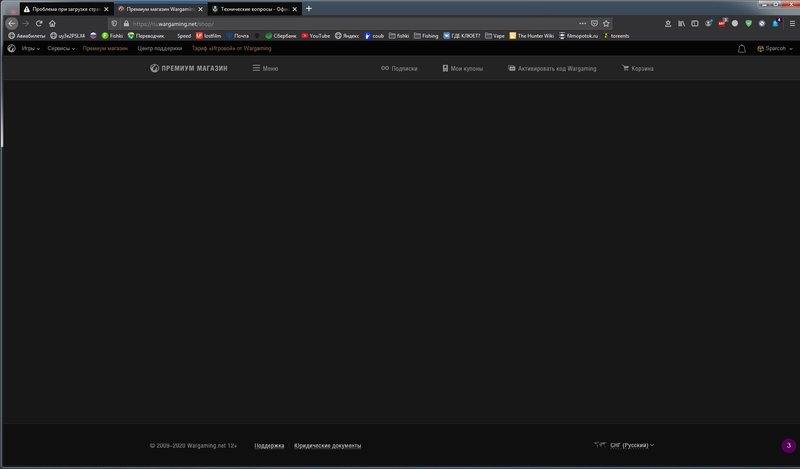Go back using the browser Back arrow

[12, 23]
